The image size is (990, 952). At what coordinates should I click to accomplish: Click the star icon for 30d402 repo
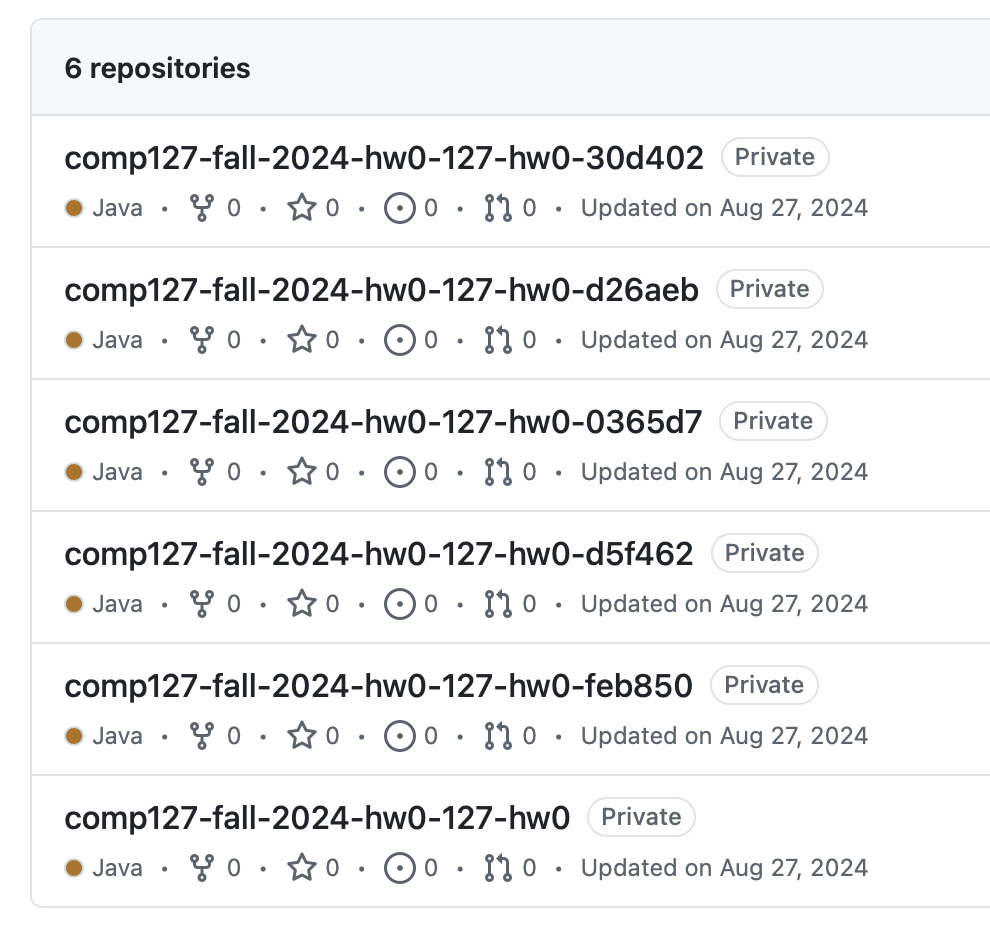[301, 208]
